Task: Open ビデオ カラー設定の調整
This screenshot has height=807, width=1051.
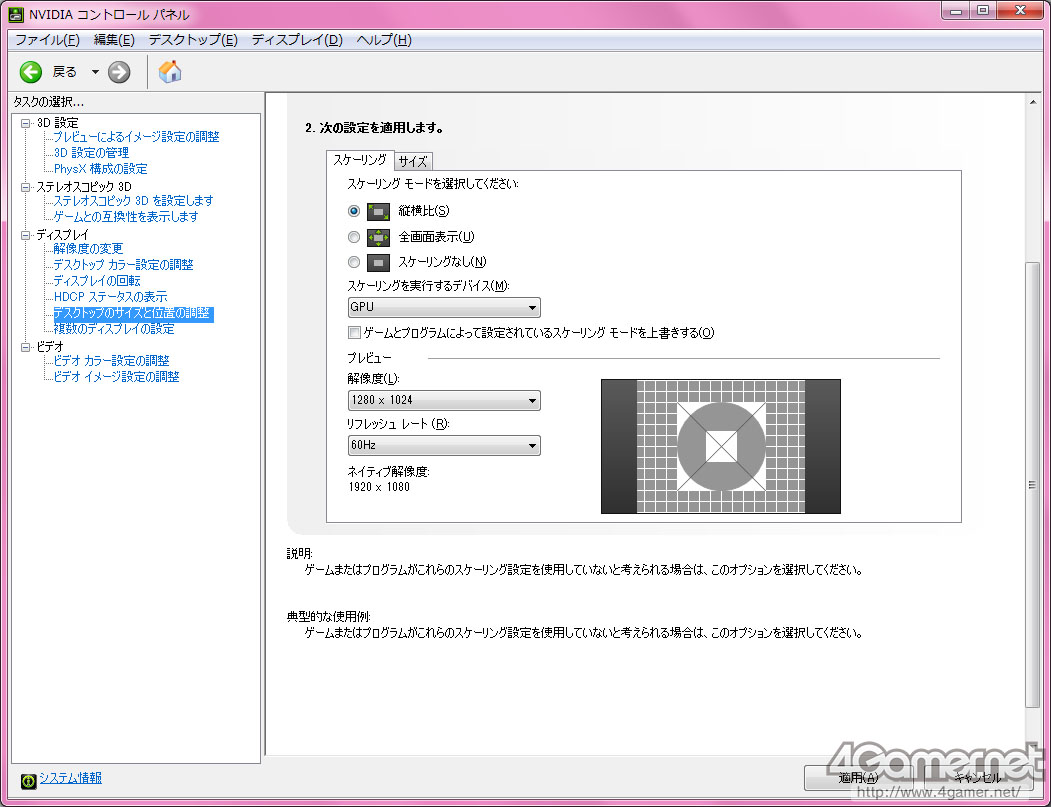Action: point(111,361)
